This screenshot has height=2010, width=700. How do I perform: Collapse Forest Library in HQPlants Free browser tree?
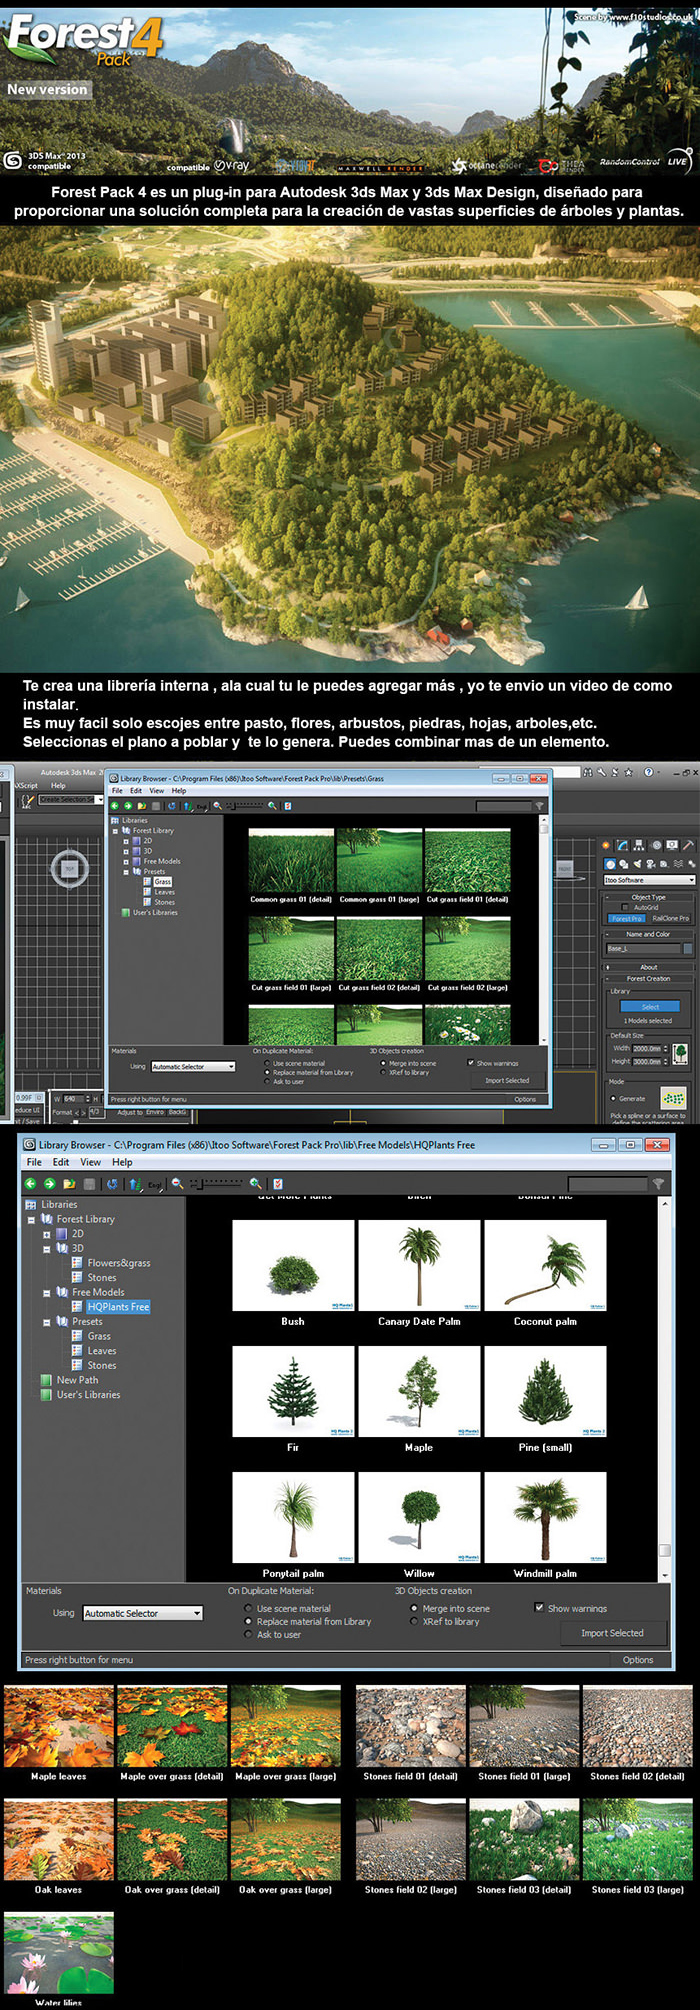coord(31,1220)
